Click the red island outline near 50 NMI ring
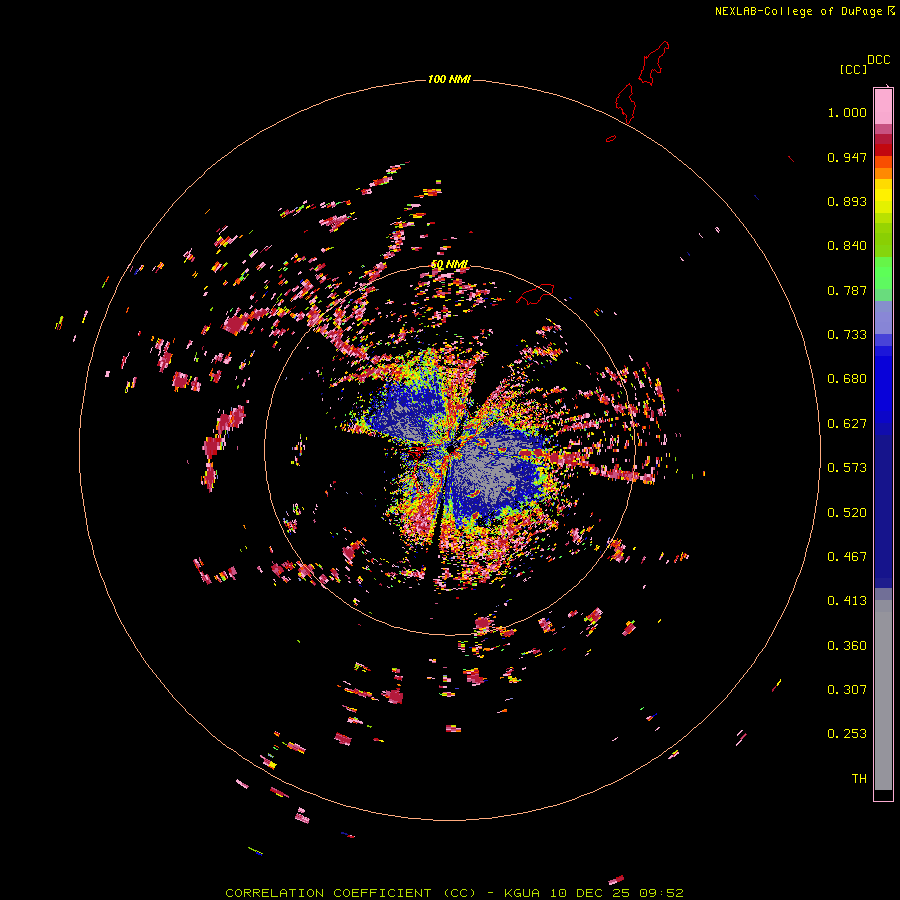This screenshot has height=900, width=900. pos(535,294)
